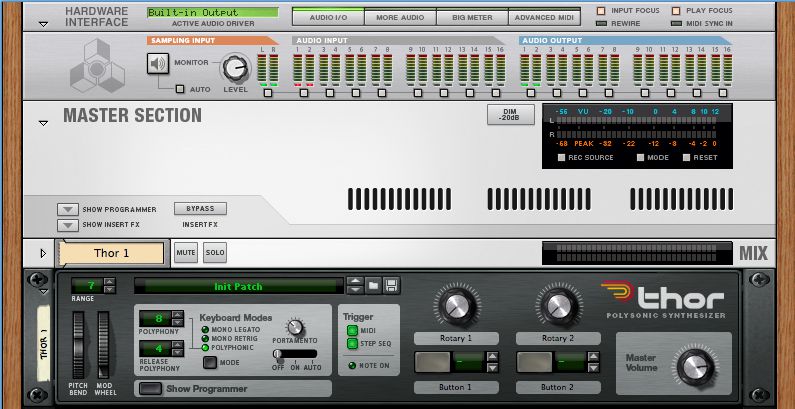Decrease Release Polyphony value
This screenshot has width=795, height=409.
point(177,352)
